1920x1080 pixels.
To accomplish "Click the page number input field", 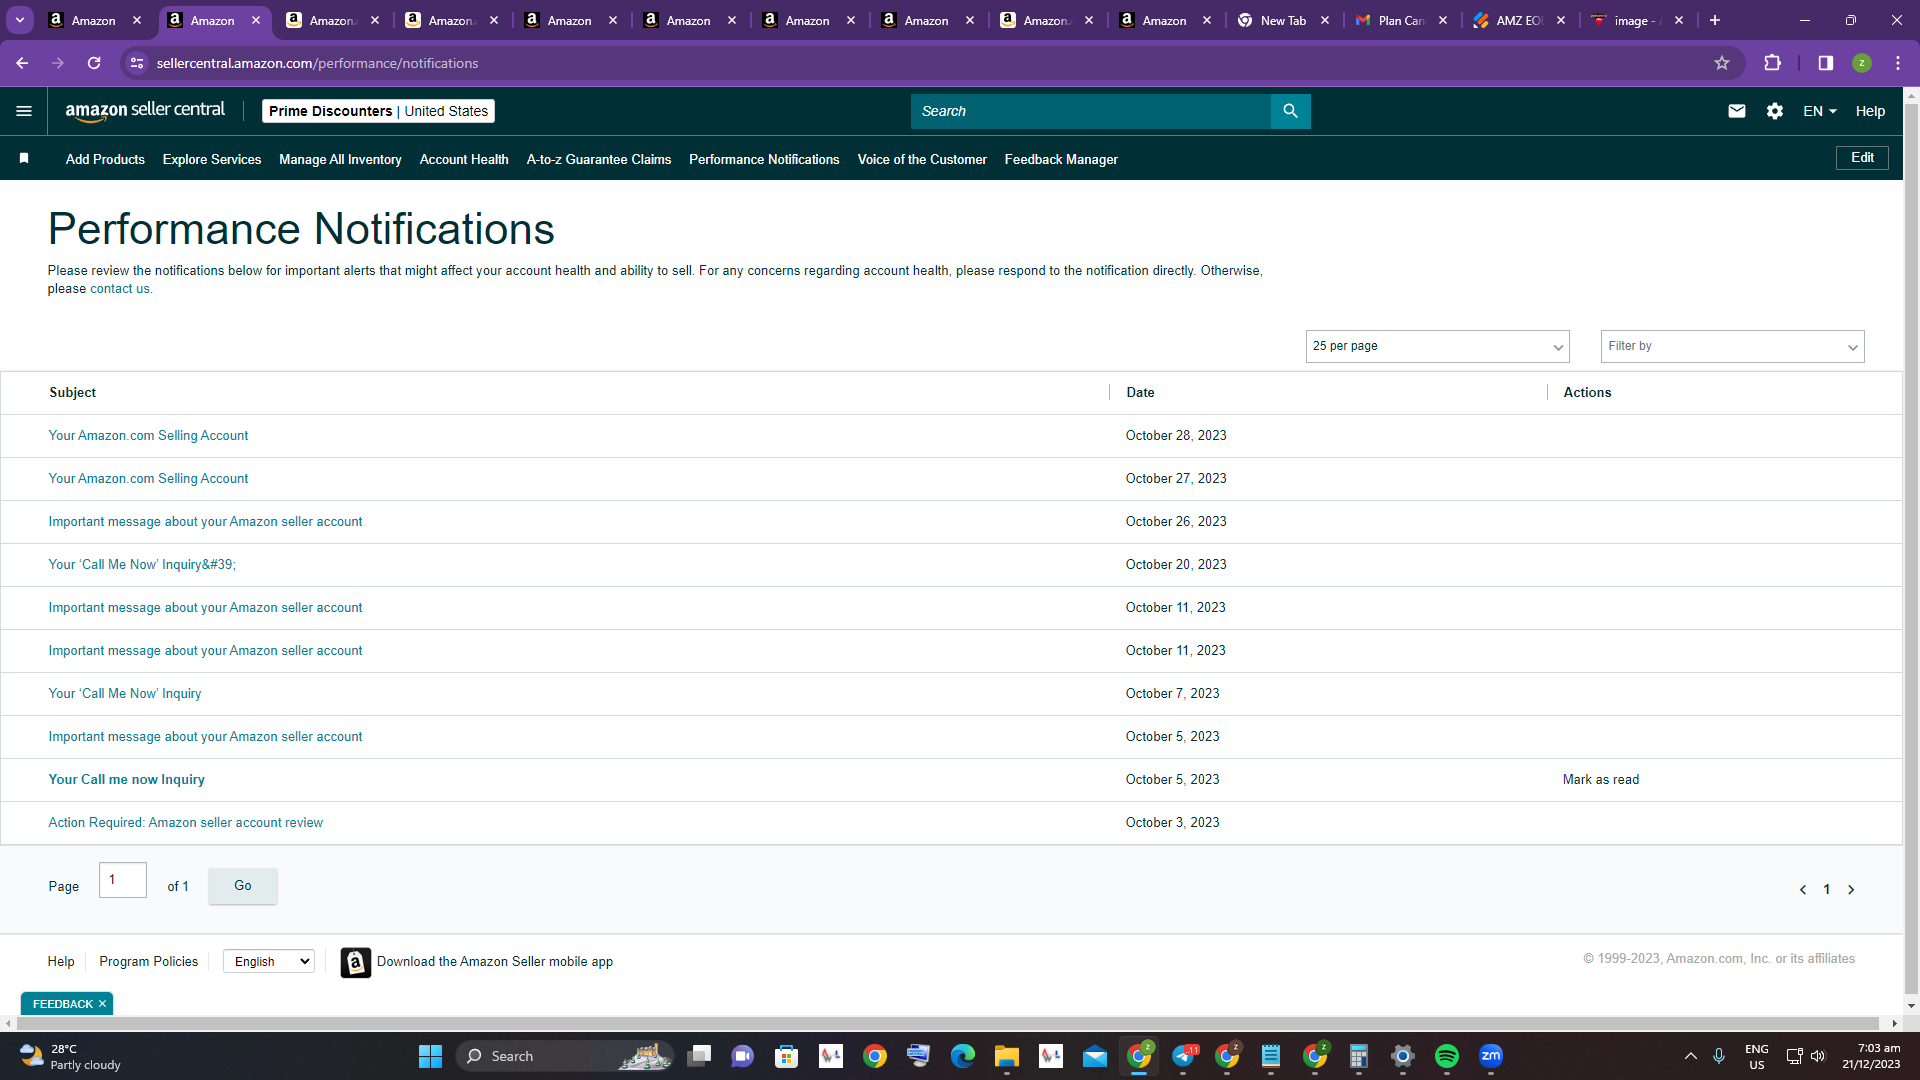I will coord(123,880).
